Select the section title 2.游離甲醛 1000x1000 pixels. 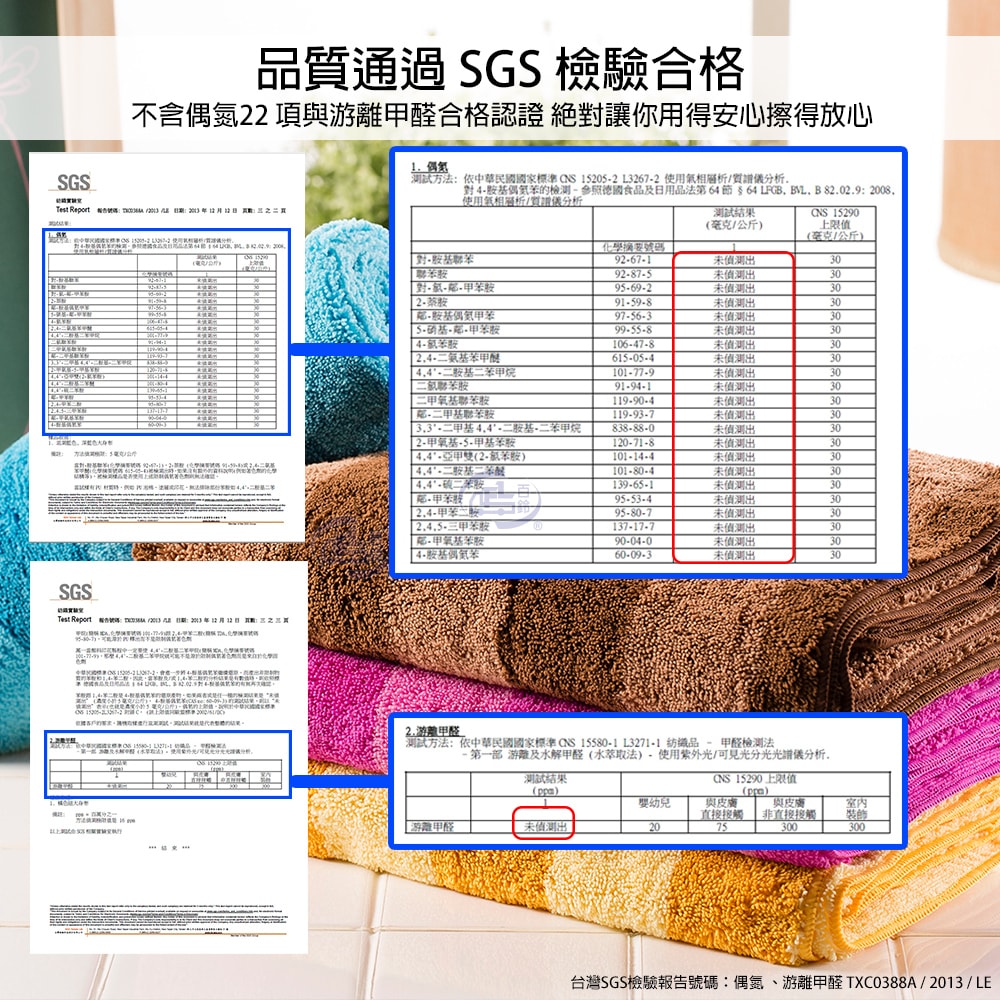point(433,731)
